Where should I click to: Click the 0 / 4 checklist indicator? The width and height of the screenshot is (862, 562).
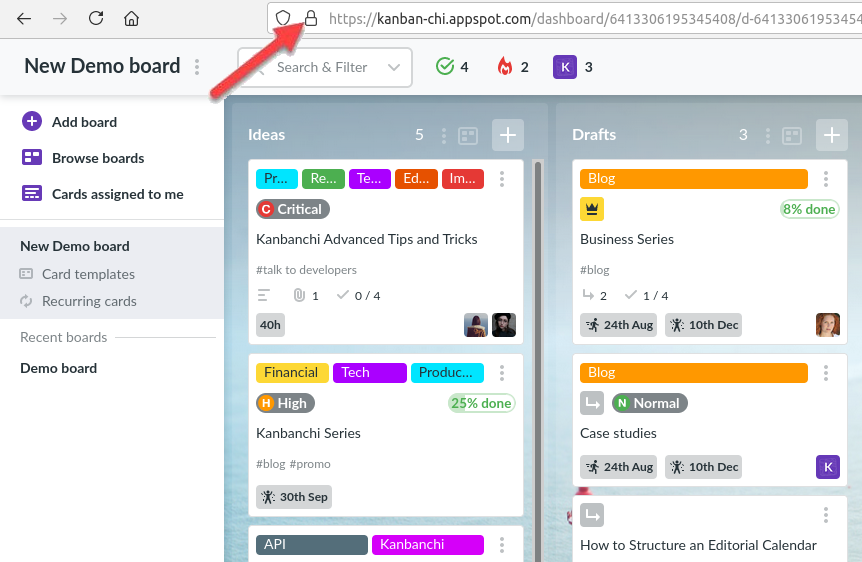click(x=358, y=295)
